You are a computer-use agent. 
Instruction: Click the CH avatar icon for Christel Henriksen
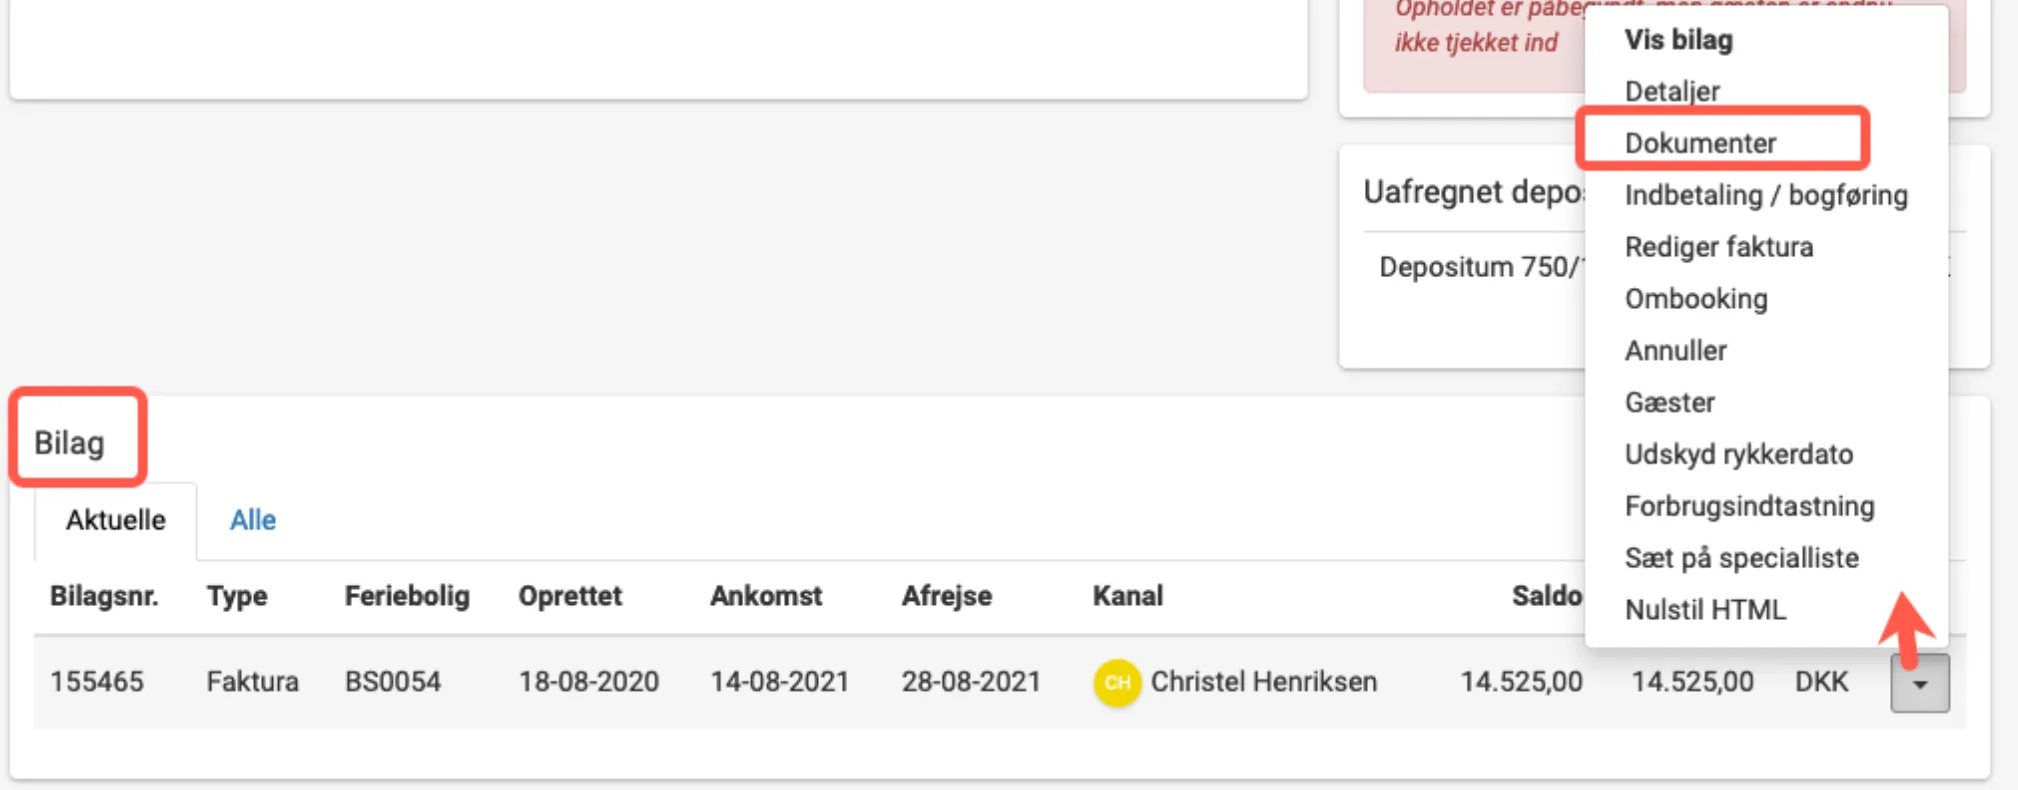[x=1118, y=682]
